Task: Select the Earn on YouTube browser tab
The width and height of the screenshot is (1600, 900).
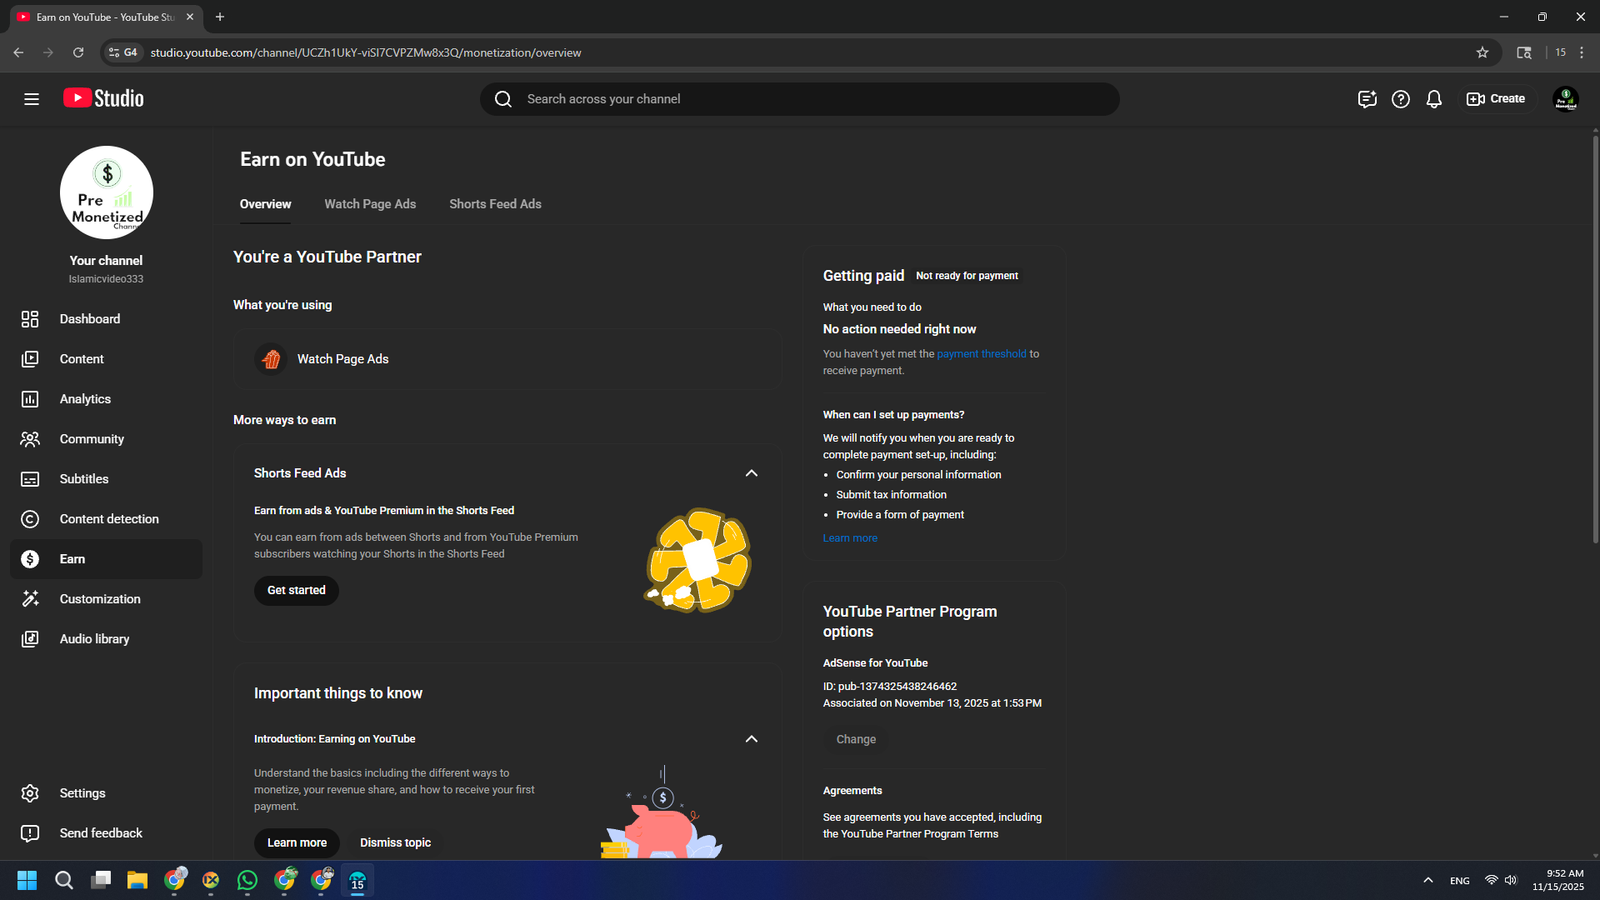Action: coord(104,17)
